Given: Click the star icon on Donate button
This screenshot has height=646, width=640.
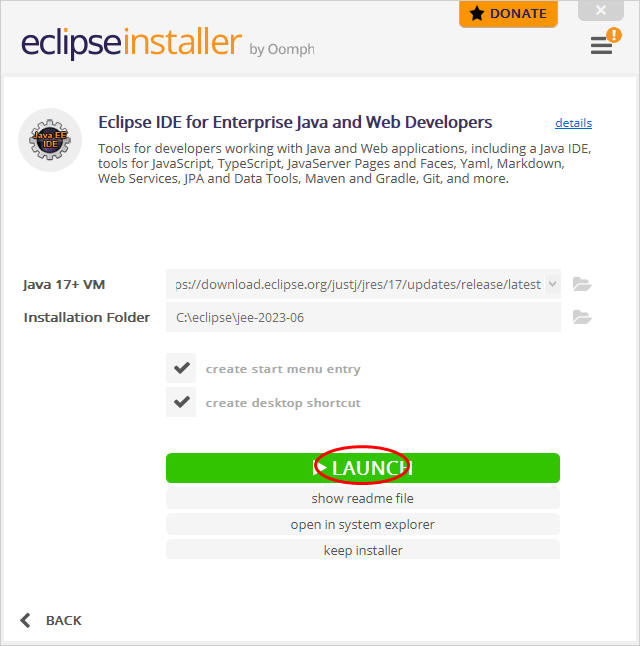Looking at the screenshot, I should coord(477,14).
